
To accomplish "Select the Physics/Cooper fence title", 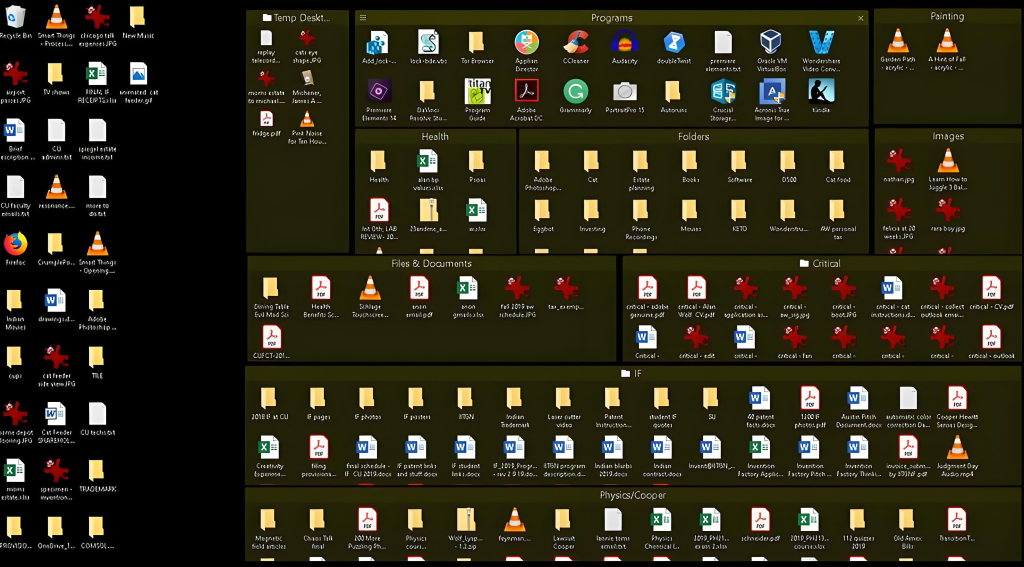I will coord(632,495).
